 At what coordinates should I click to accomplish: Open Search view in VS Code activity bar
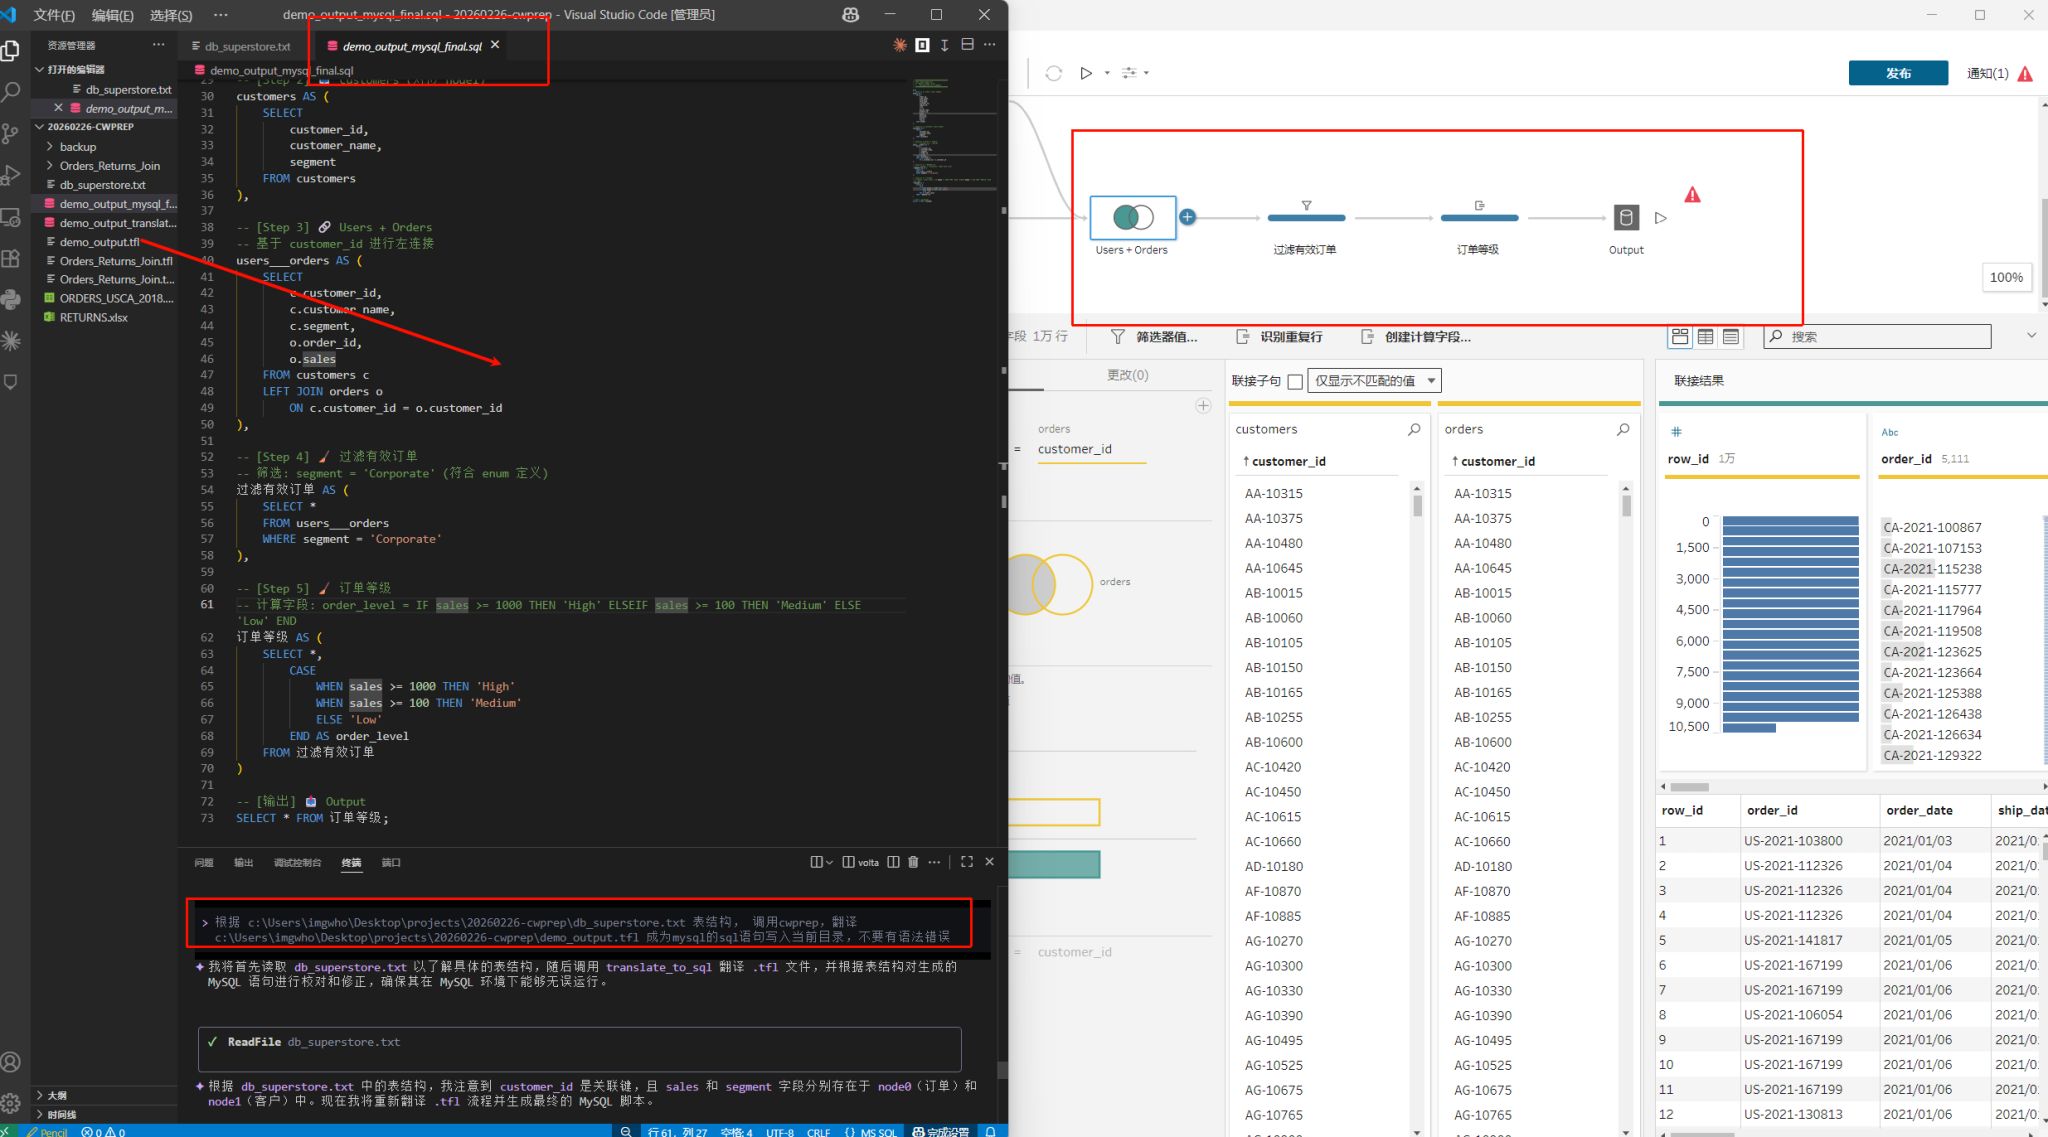click(x=11, y=92)
